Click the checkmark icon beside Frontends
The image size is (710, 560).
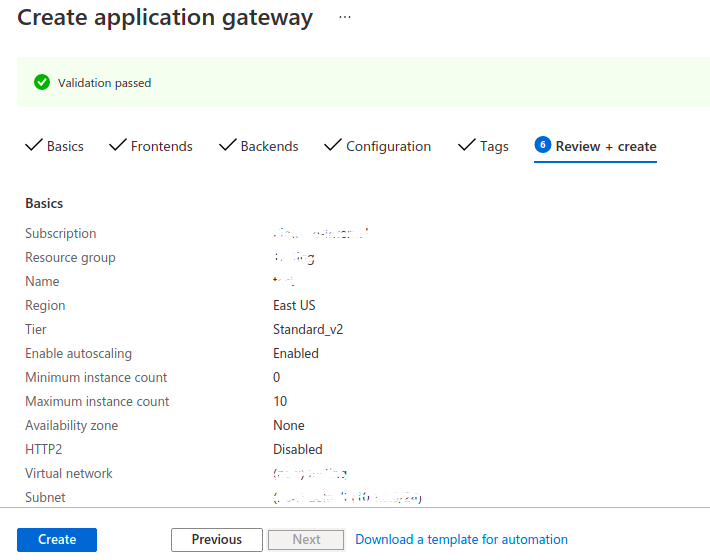[117, 145]
